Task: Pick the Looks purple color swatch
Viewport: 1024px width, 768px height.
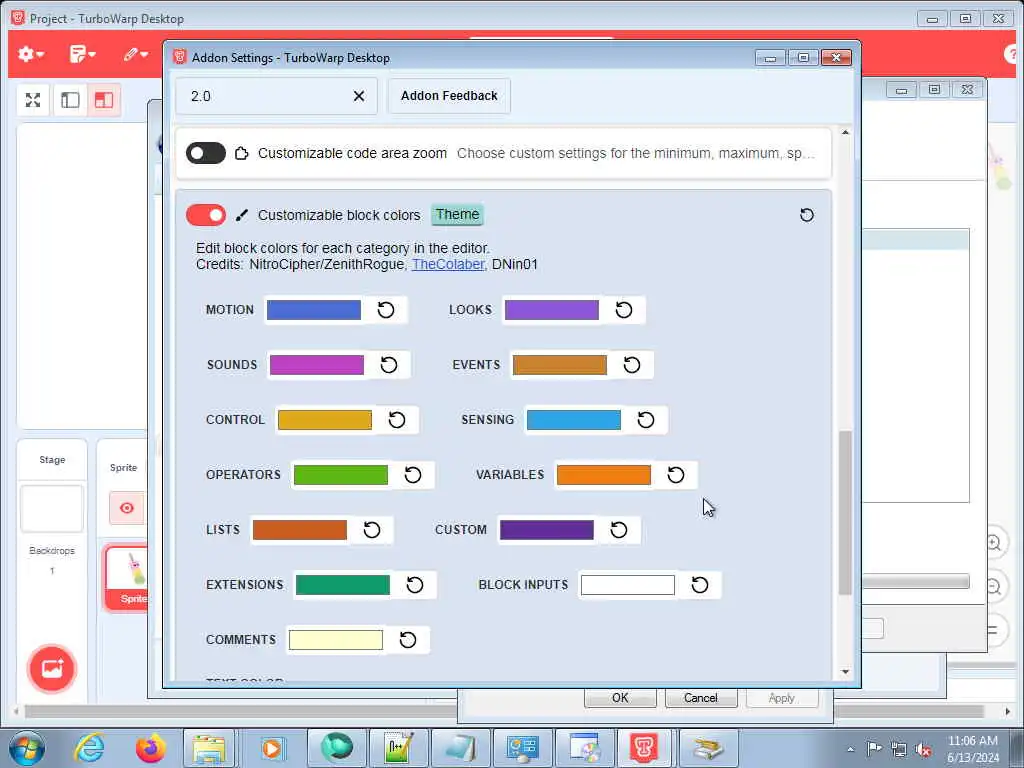Action: 552,310
